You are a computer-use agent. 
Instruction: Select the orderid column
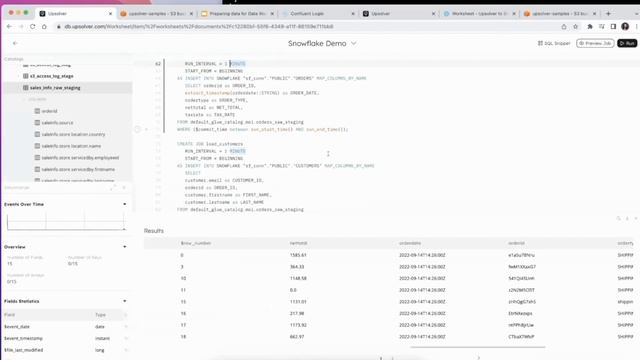click(x=49, y=111)
